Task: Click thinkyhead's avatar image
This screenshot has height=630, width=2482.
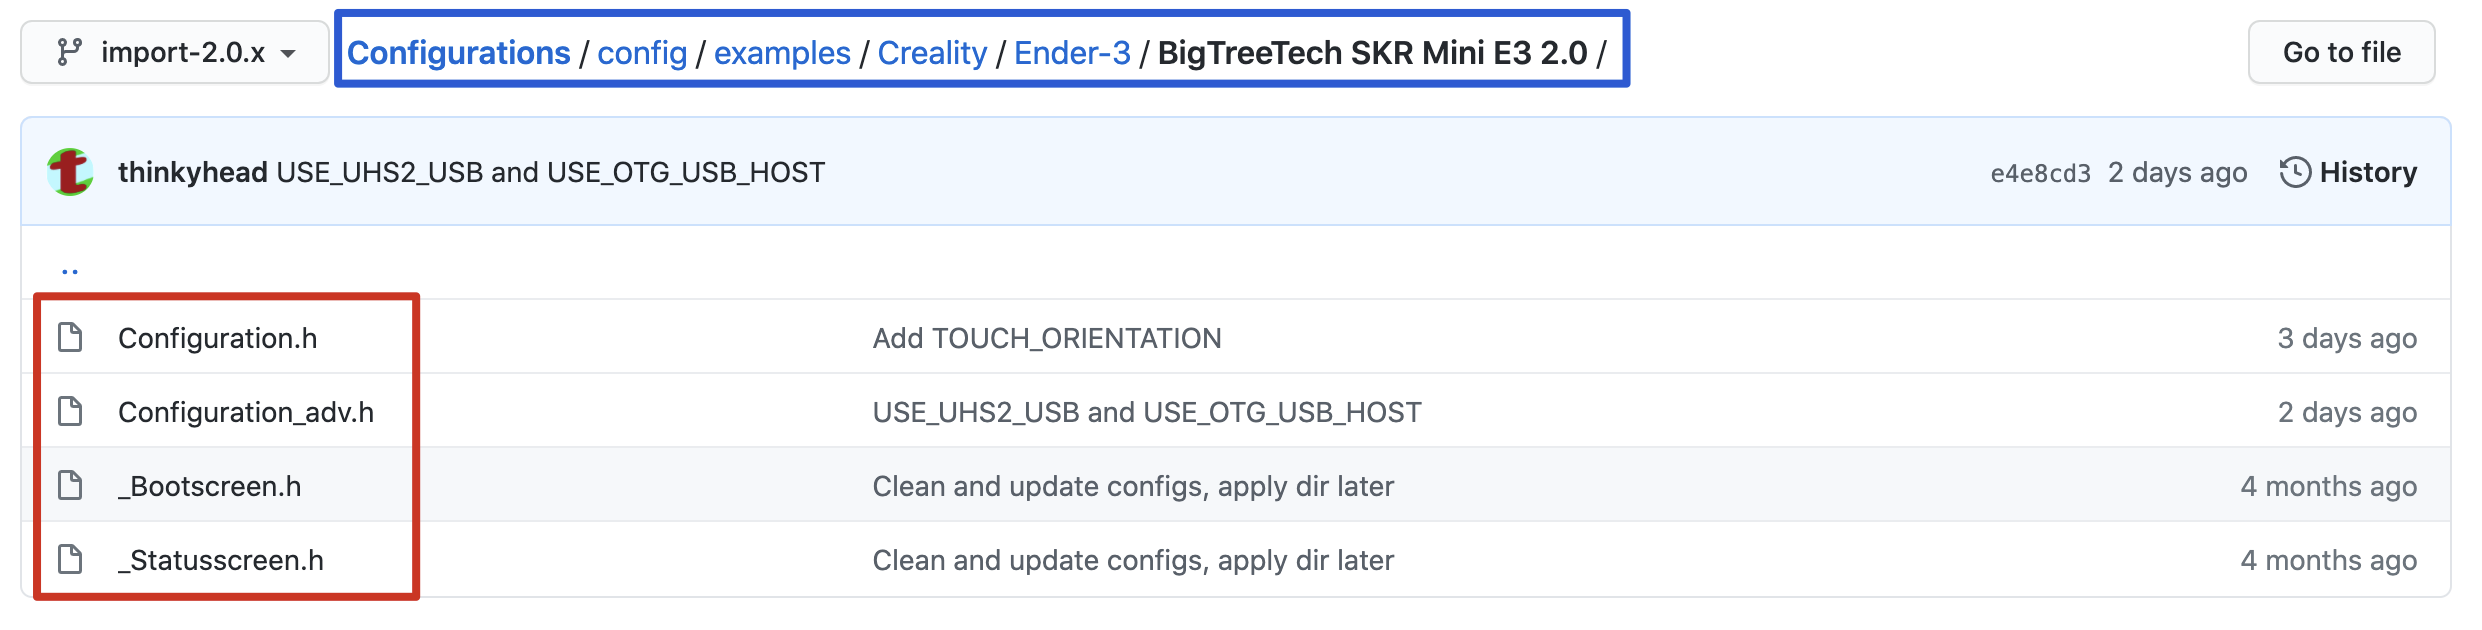Action: click(x=70, y=172)
